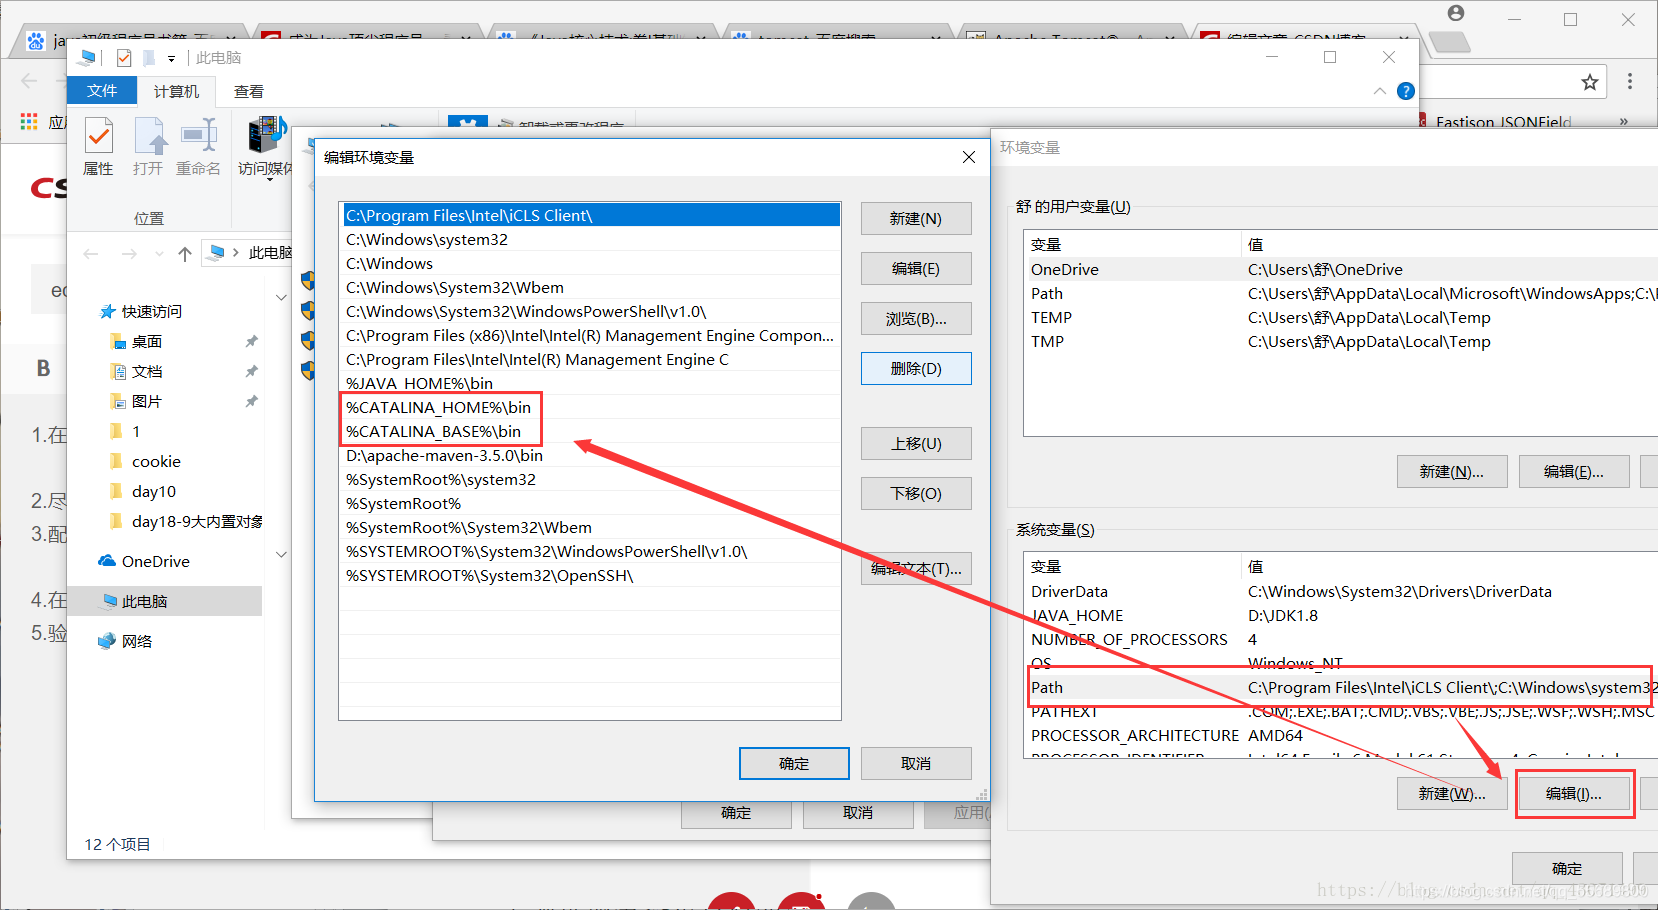Open quick access toolbar customize dropdown
Image resolution: width=1658 pixels, height=910 pixels.
(171, 58)
